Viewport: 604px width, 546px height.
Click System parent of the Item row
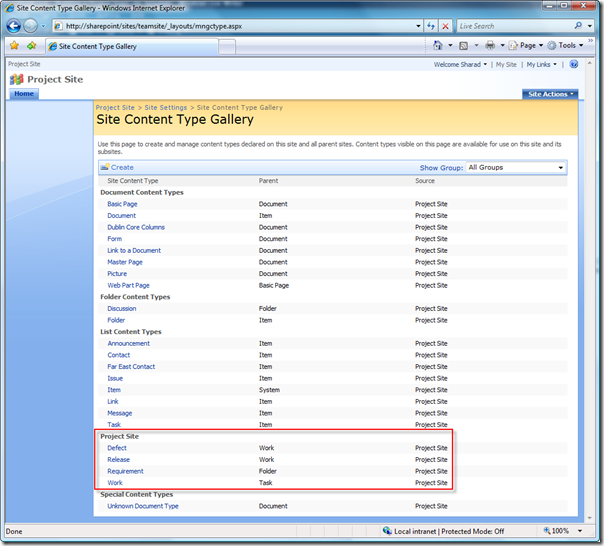point(269,390)
